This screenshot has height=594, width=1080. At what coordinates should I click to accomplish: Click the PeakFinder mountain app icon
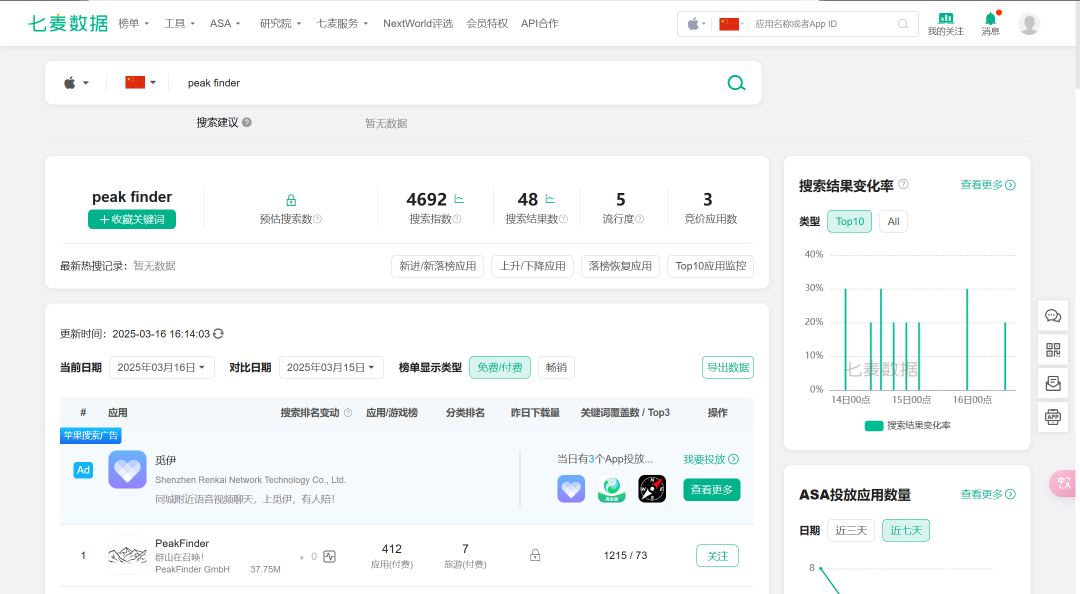click(127, 555)
